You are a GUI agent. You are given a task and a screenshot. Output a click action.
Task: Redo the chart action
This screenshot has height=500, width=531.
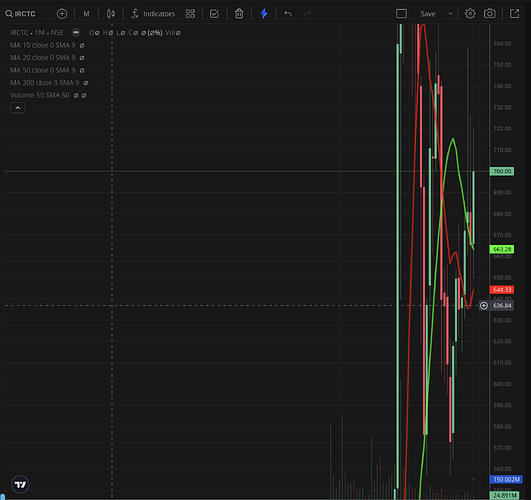[307, 14]
